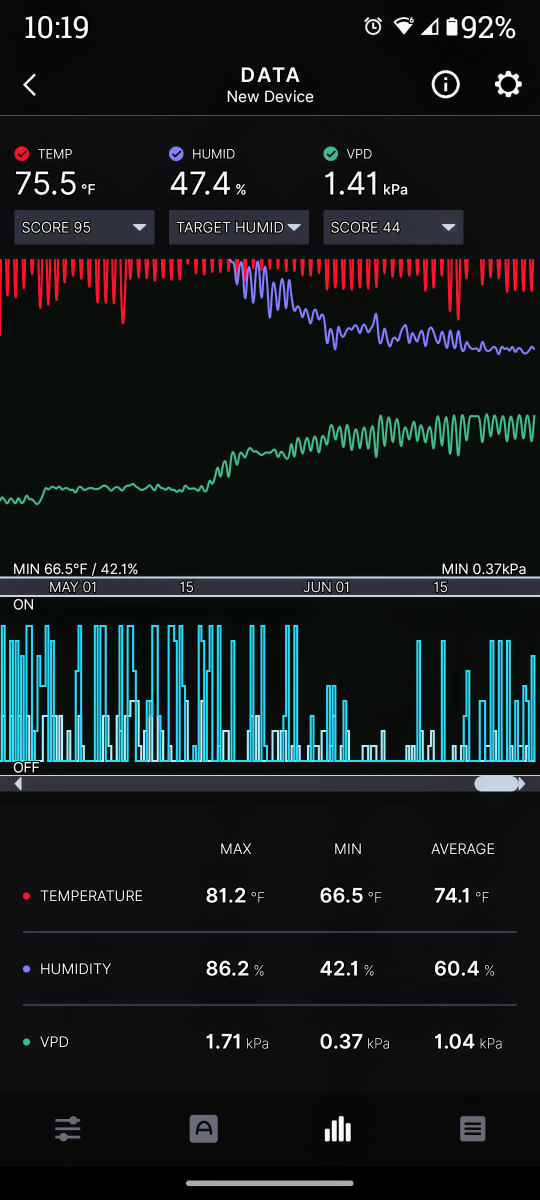Tap the alarm clock status icon
Screen dimensions: 540x1200
[x=373, y=28]
